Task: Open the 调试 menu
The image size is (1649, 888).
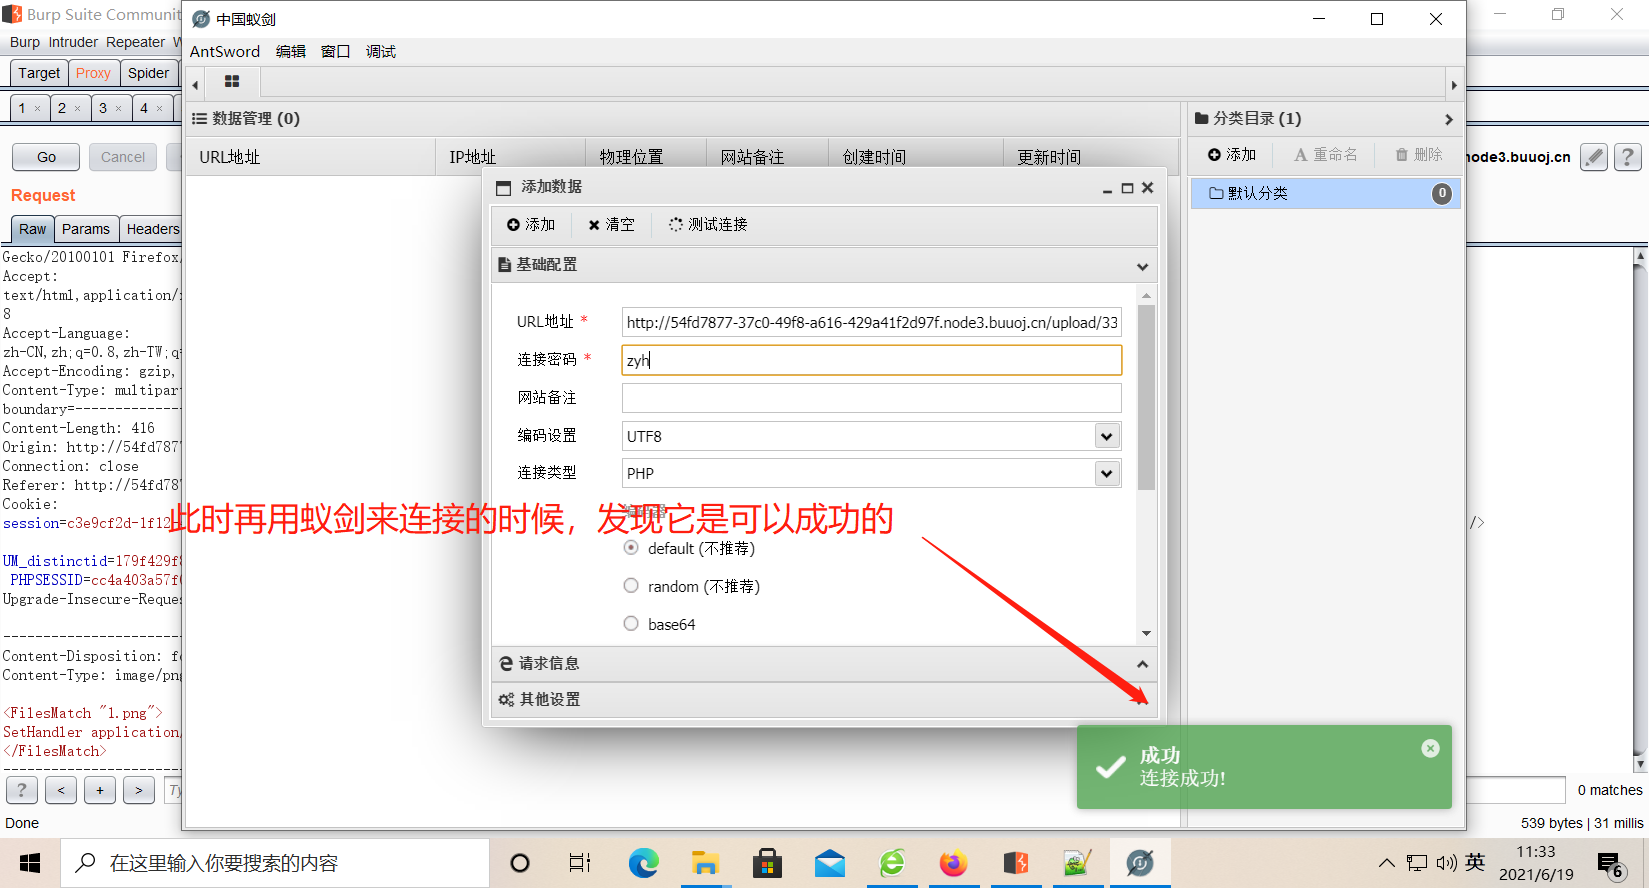Action: [381, 51]
